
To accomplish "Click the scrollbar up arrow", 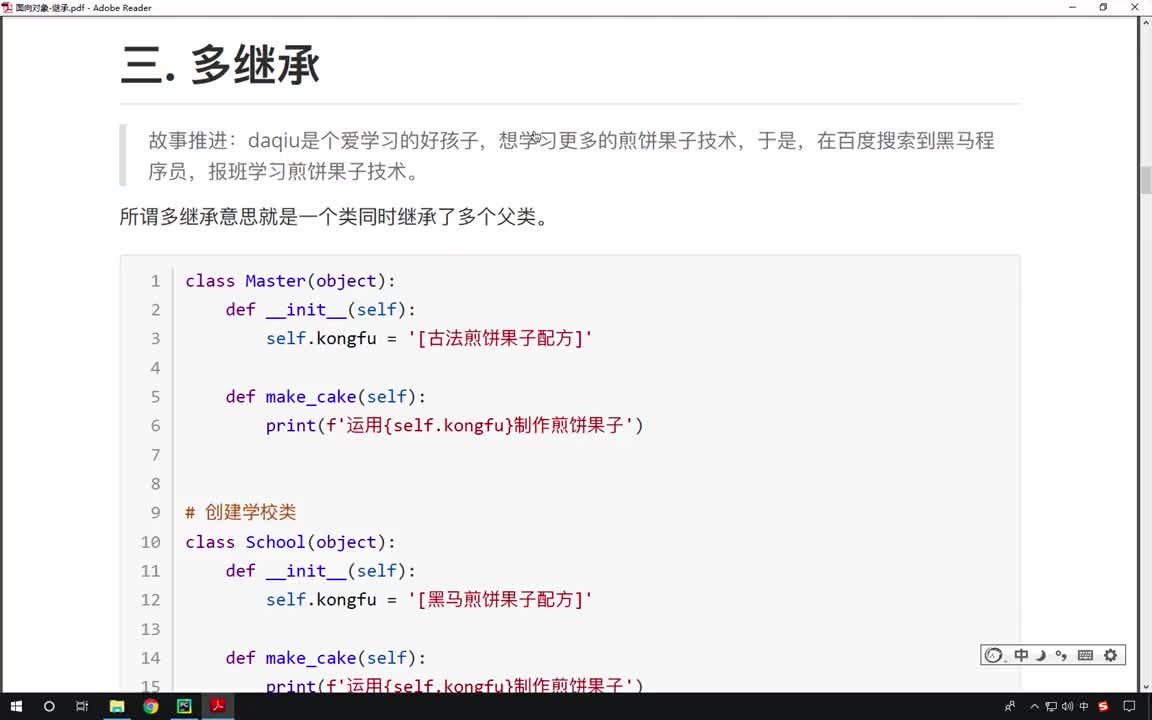I will 1145,22.
